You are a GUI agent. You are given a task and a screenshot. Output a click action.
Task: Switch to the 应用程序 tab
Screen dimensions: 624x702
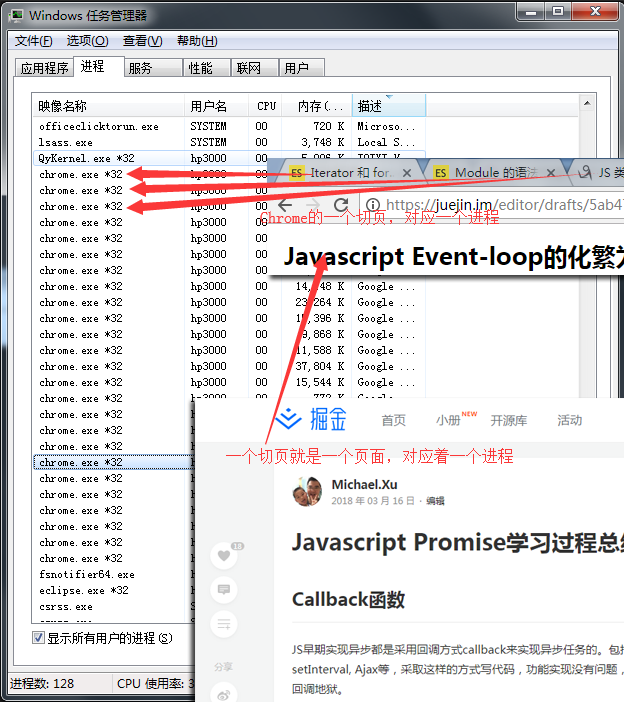click(44, 68)
